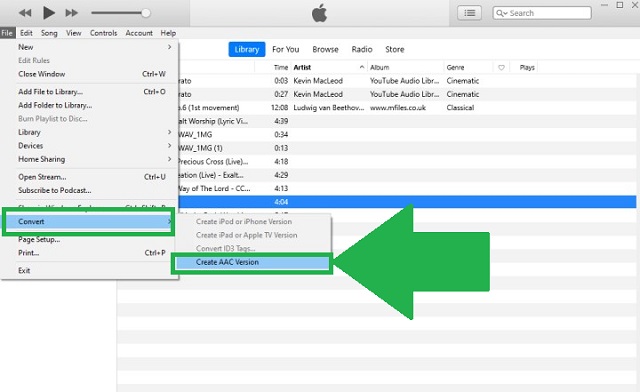Screen dimensions: 640x392
Task: Open the list view button beside Search
Action: coord(469,13)
